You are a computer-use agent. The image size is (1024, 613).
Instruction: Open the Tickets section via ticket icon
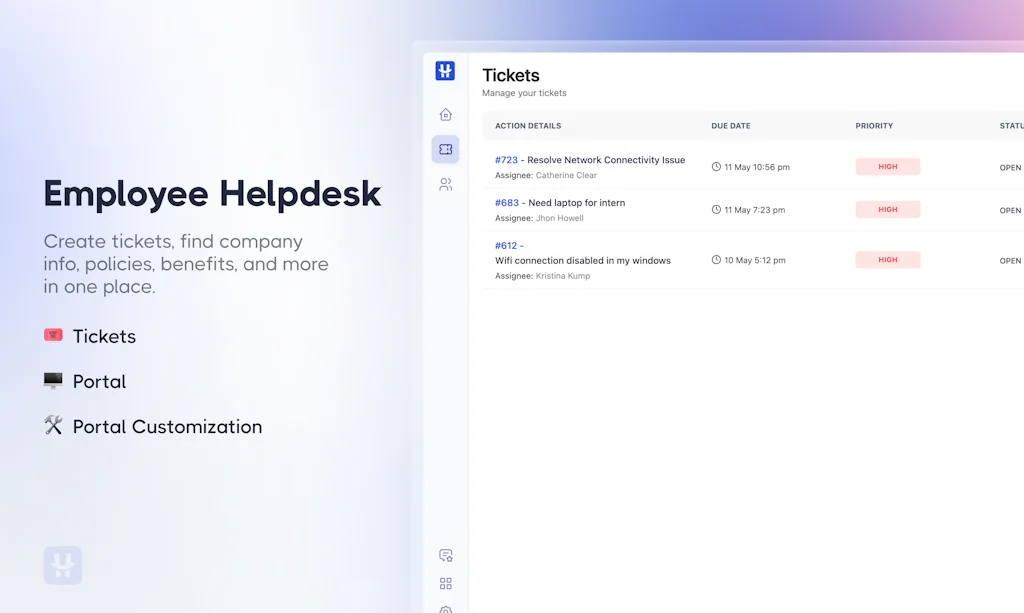[445, 149]
